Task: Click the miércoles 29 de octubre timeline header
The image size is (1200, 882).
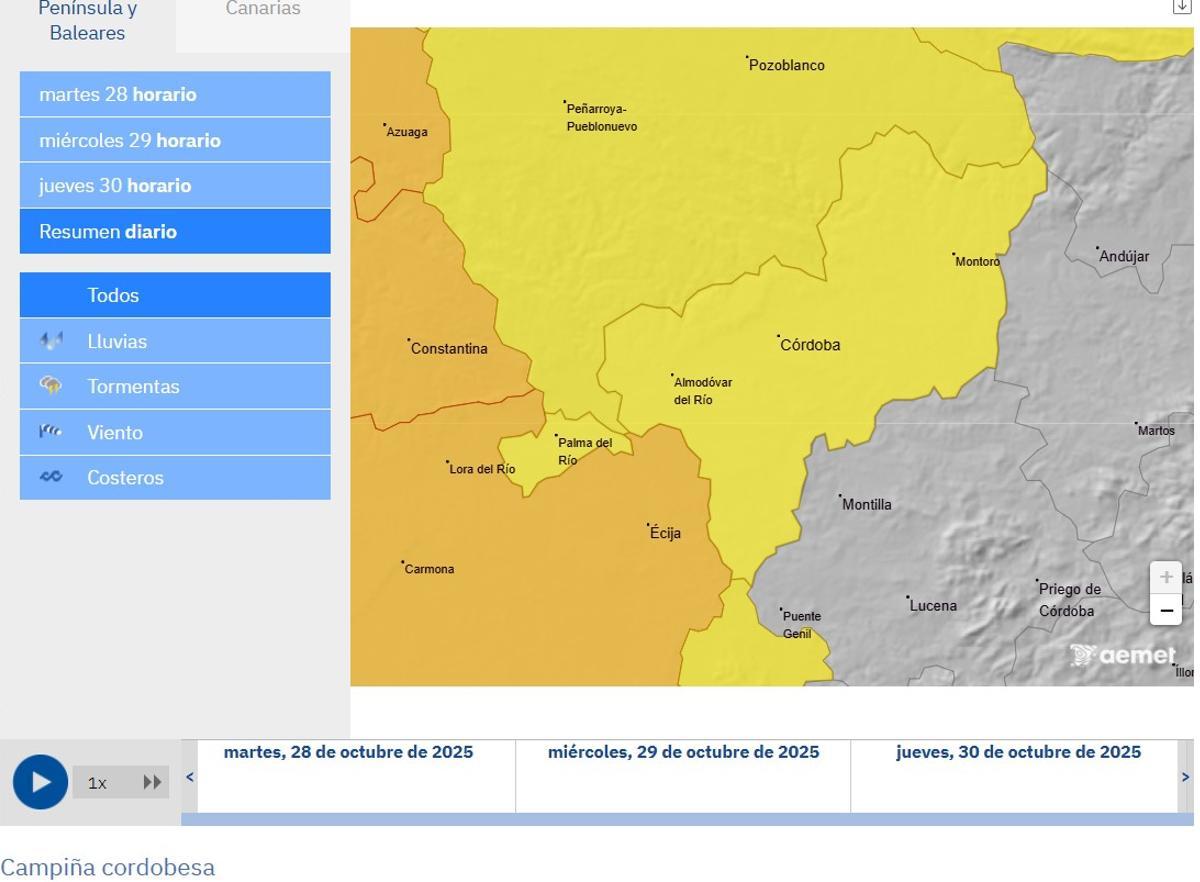Action: click(x=682, y=752)
